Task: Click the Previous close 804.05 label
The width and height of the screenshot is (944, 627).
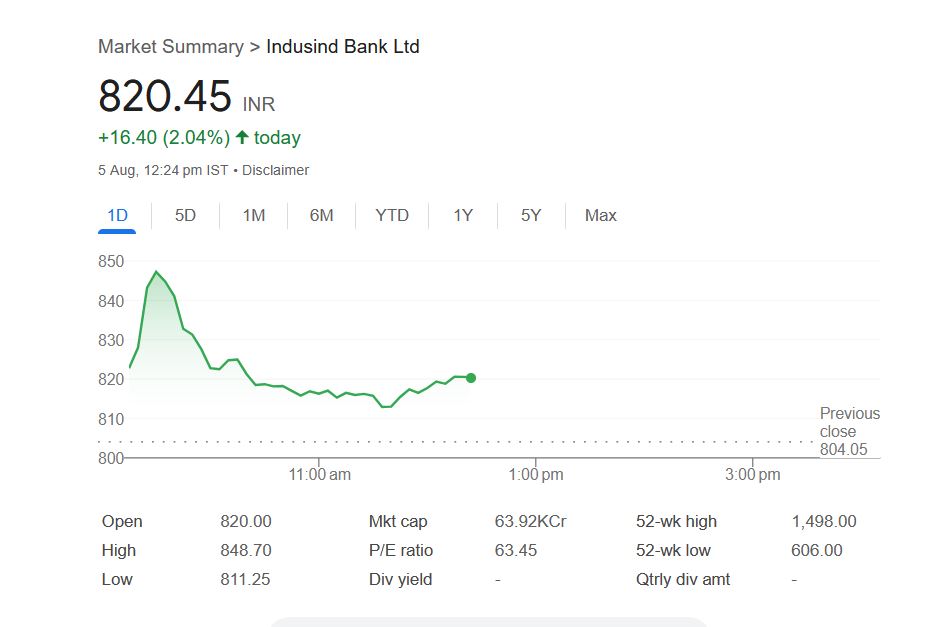Action: click(x=849, y=431)
